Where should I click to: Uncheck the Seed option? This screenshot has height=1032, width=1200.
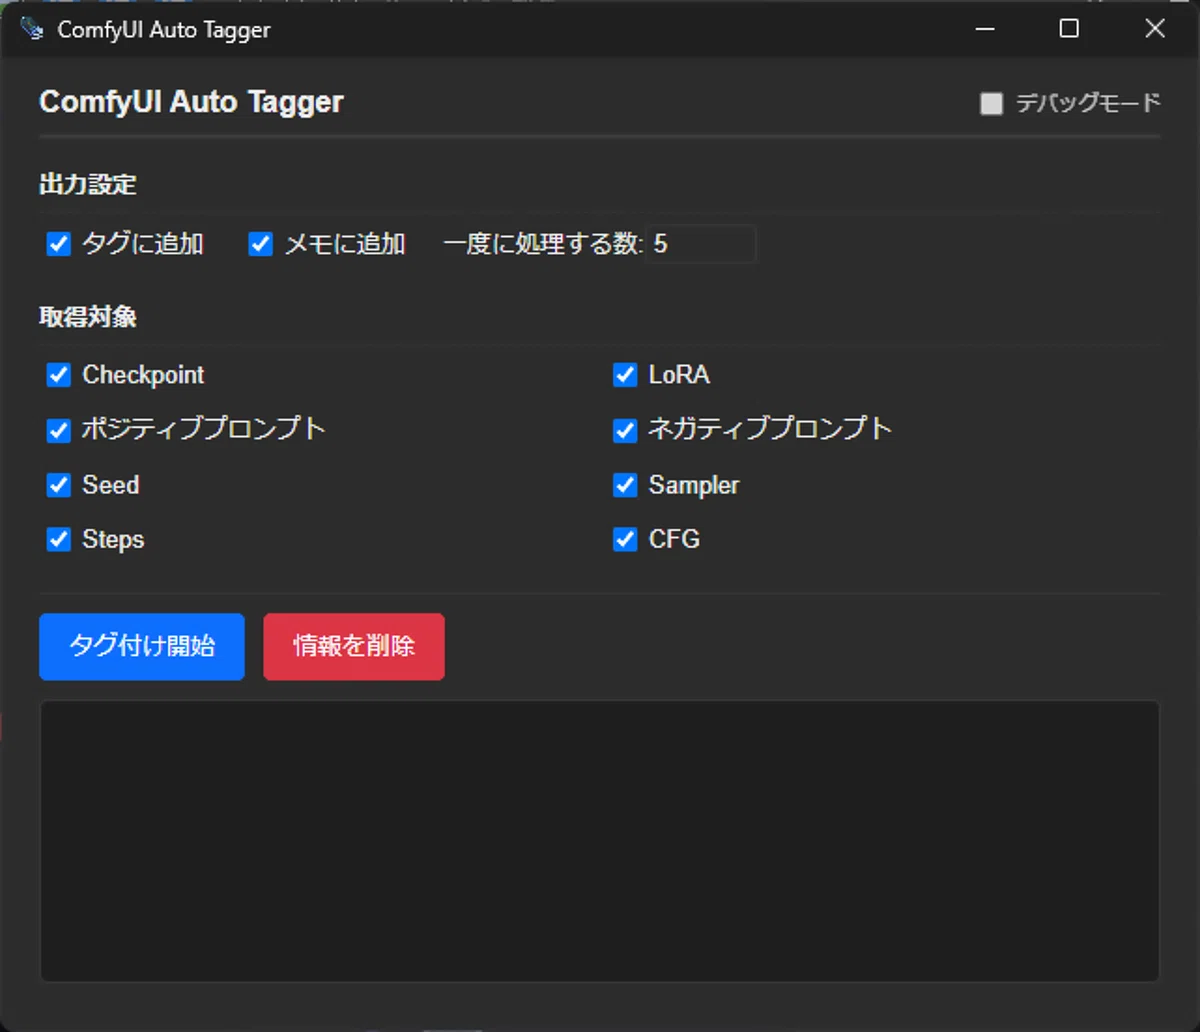59,485
